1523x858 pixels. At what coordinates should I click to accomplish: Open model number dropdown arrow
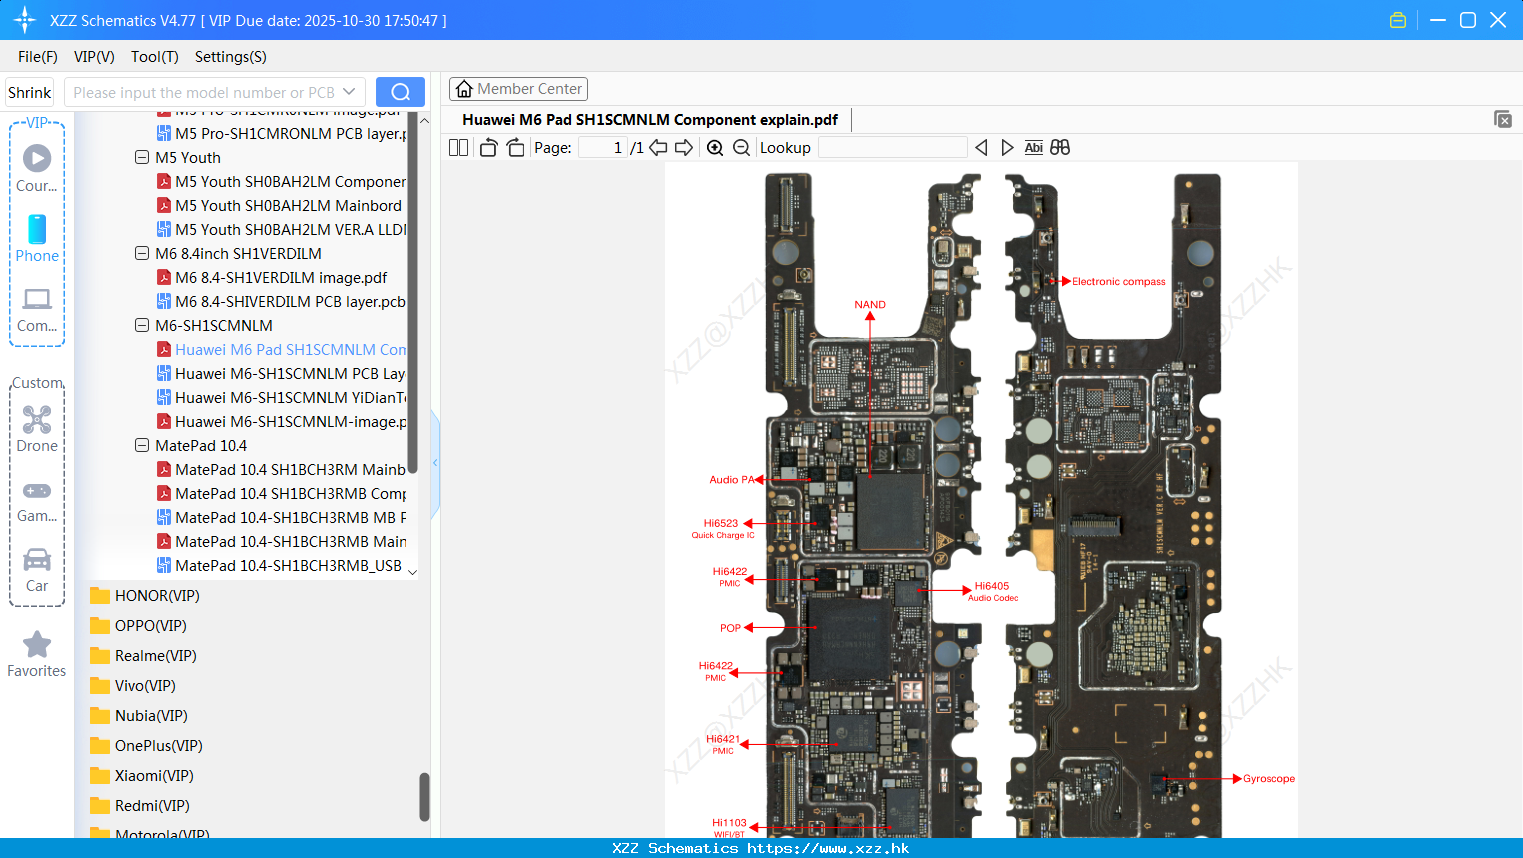point(349,92)
